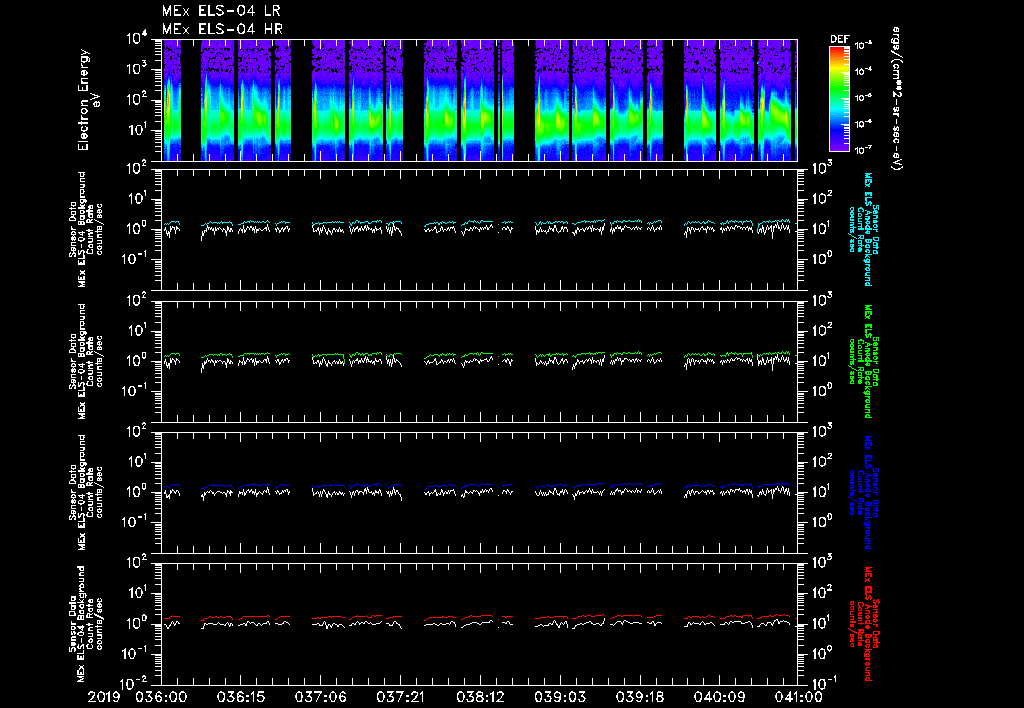
Task: Click the cyan count rate trace
Action: click(x=479, y=222)
